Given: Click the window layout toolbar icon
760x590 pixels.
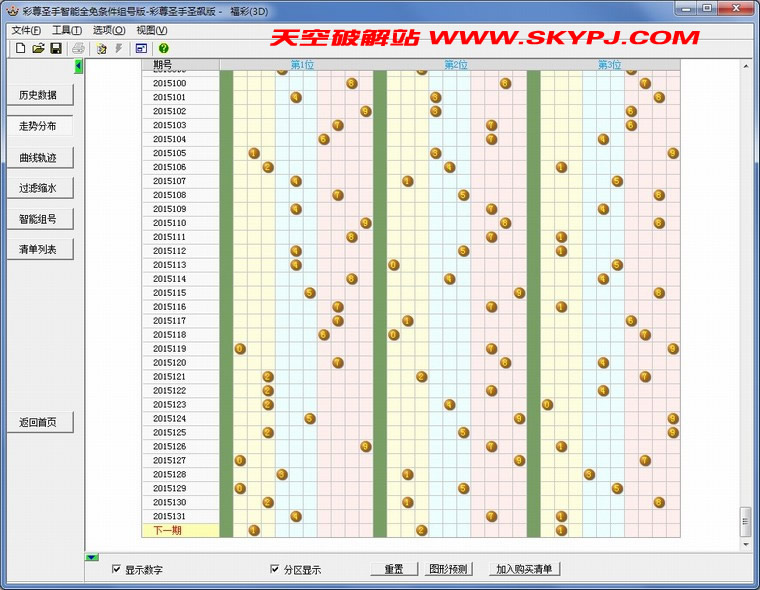Looking at the screenshot, I should (x=141, y=48).
